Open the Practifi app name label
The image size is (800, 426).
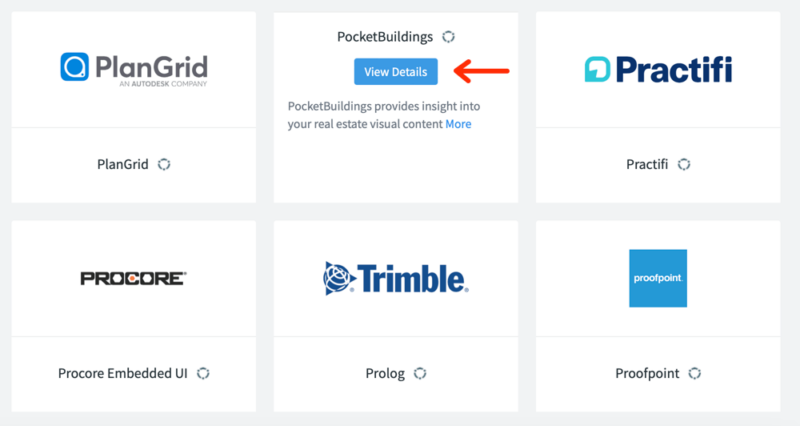647,164
